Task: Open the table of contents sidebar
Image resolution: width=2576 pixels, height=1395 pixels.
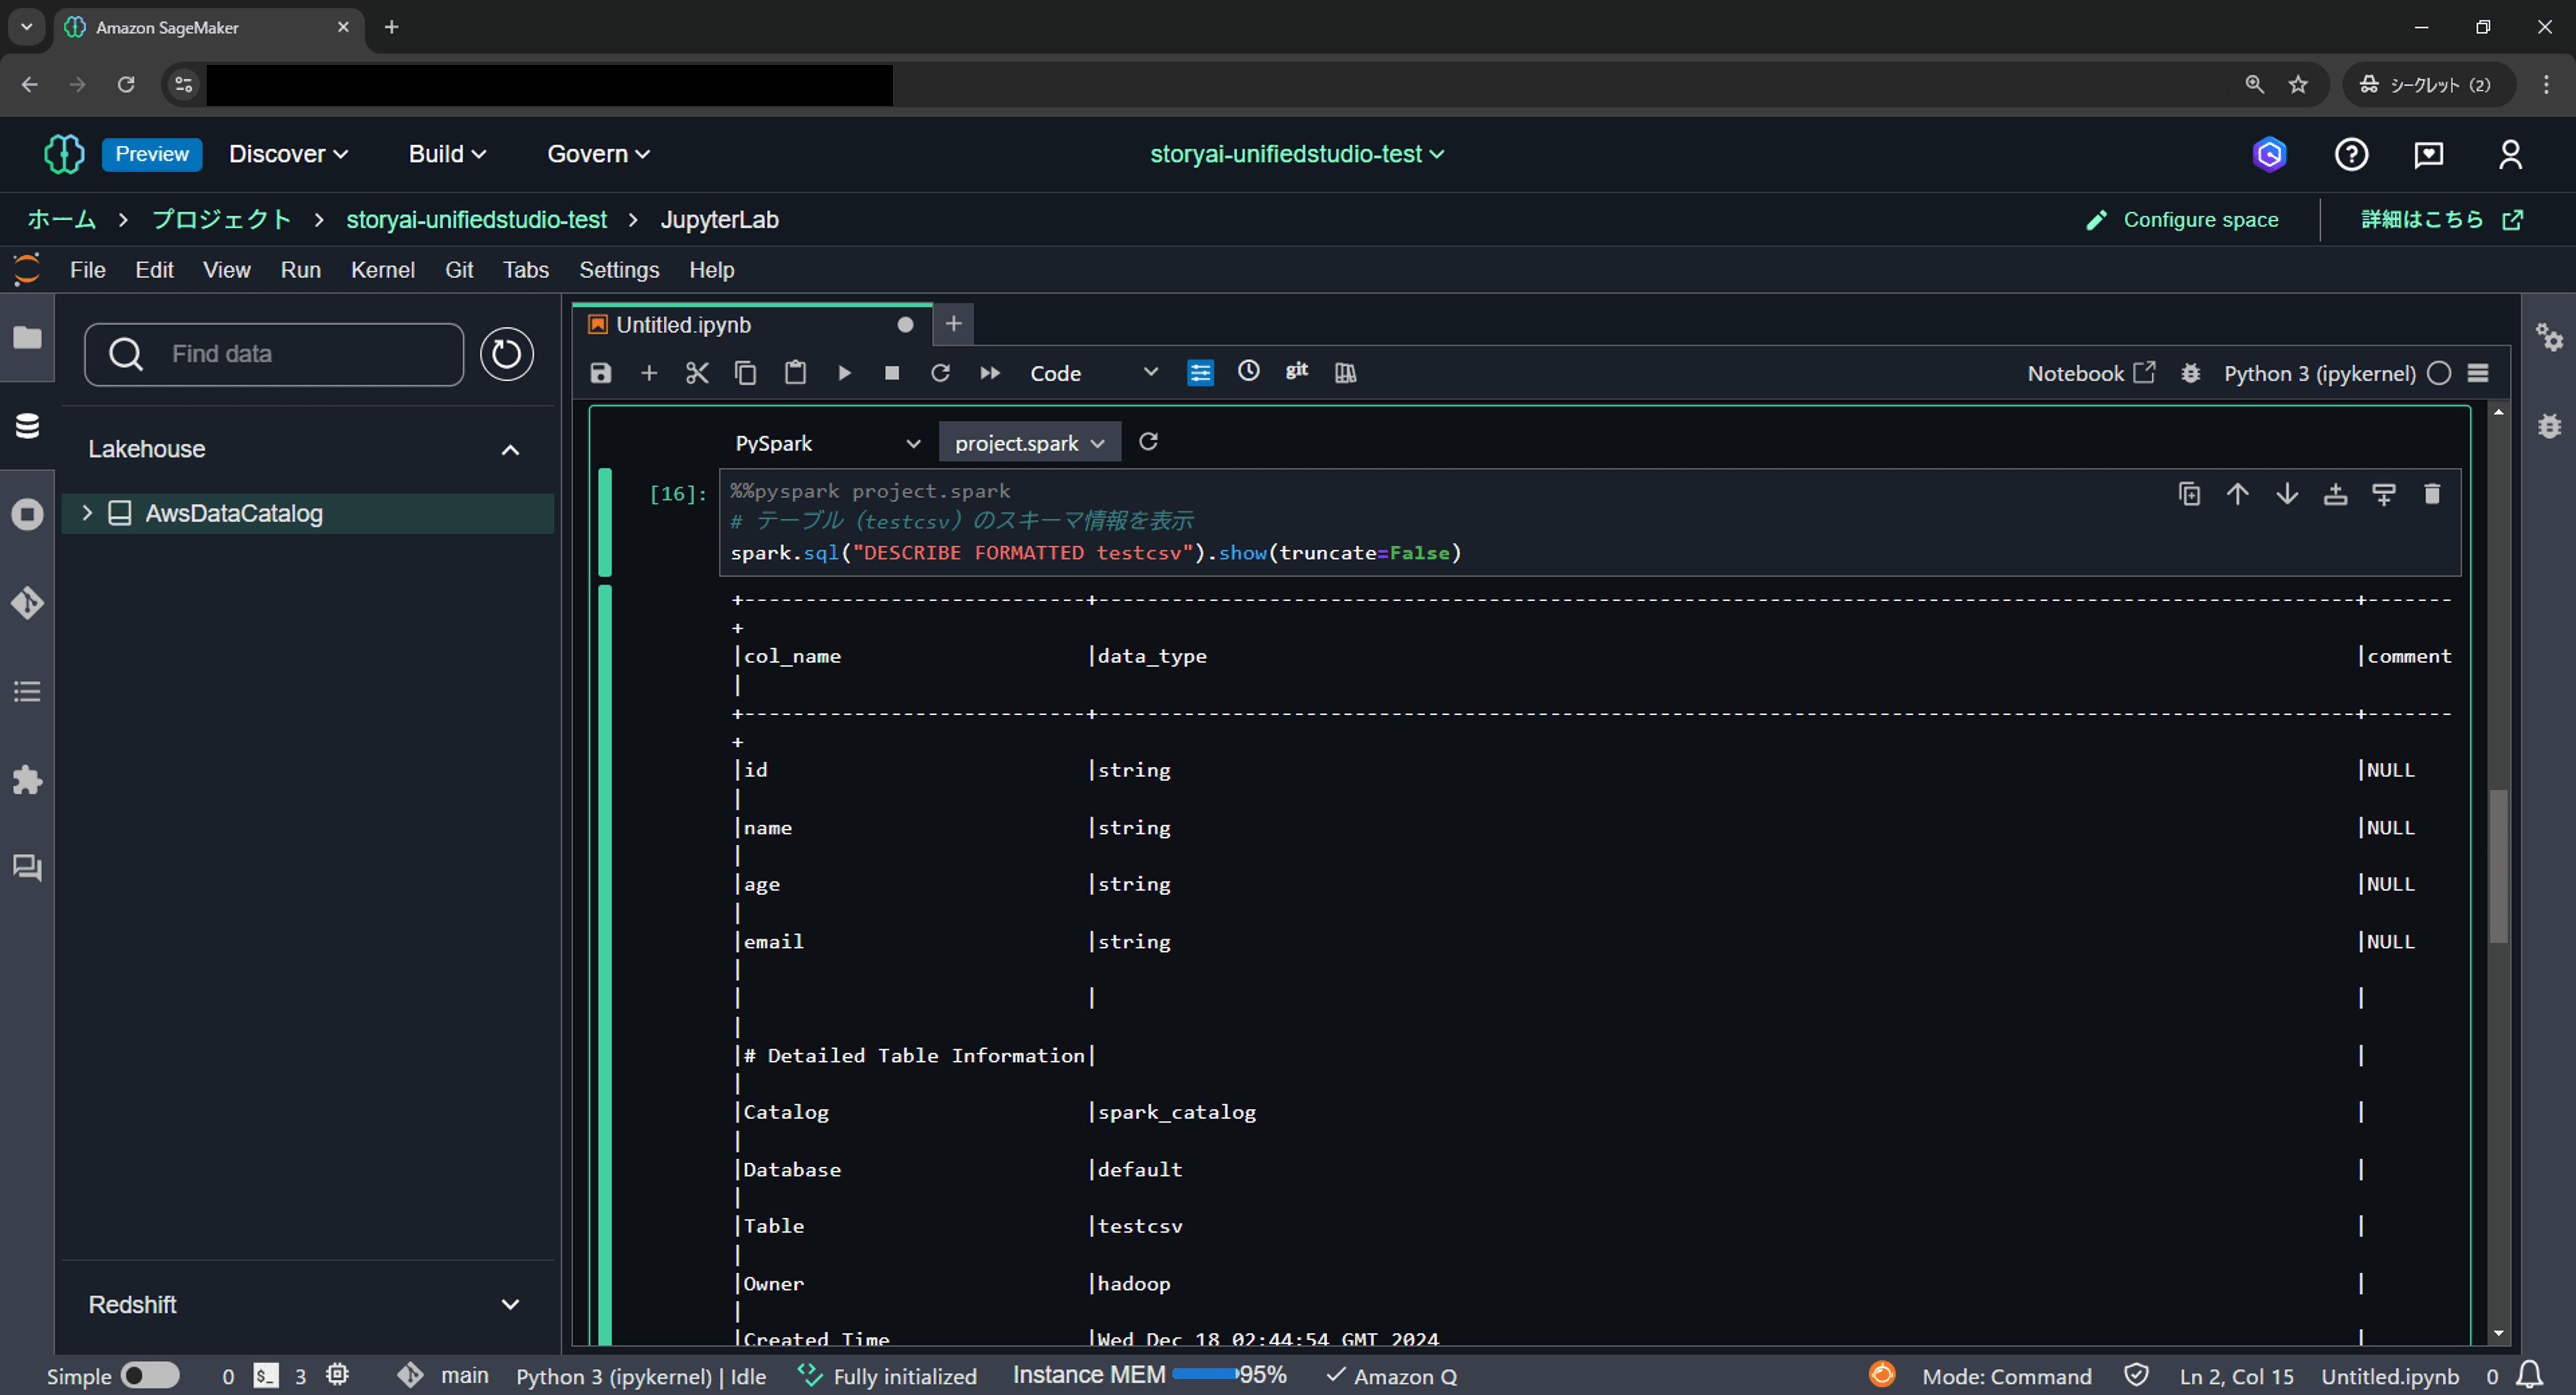Action: click(27, 691)
